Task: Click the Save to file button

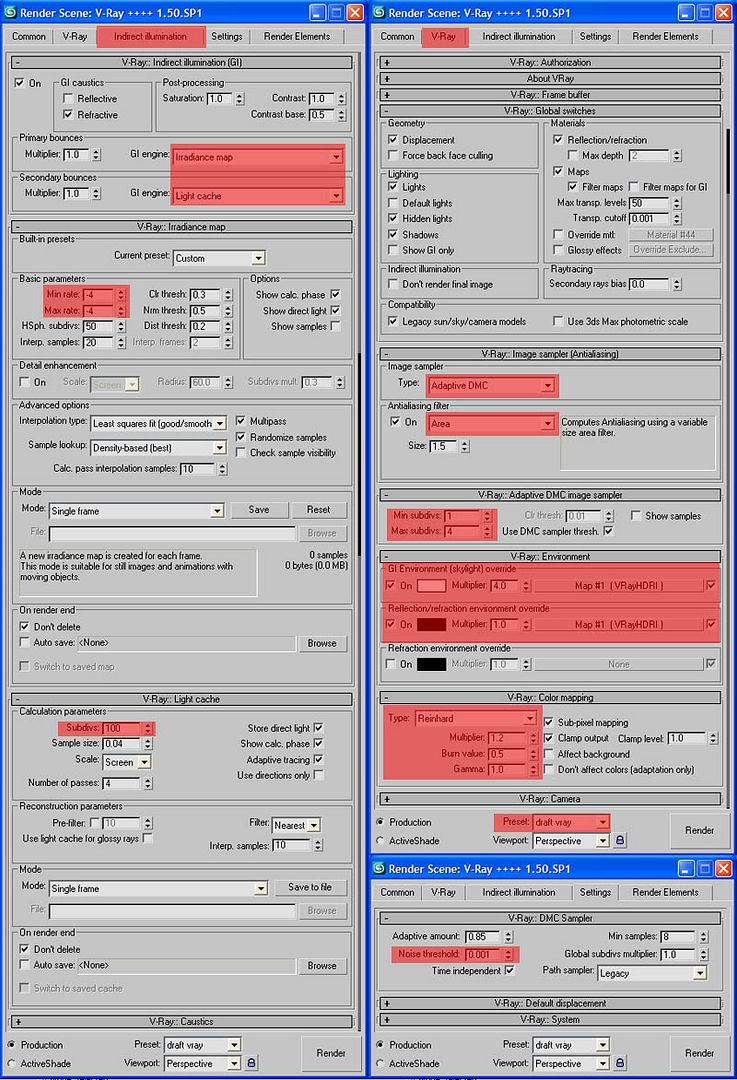Action: coord(310,887)
